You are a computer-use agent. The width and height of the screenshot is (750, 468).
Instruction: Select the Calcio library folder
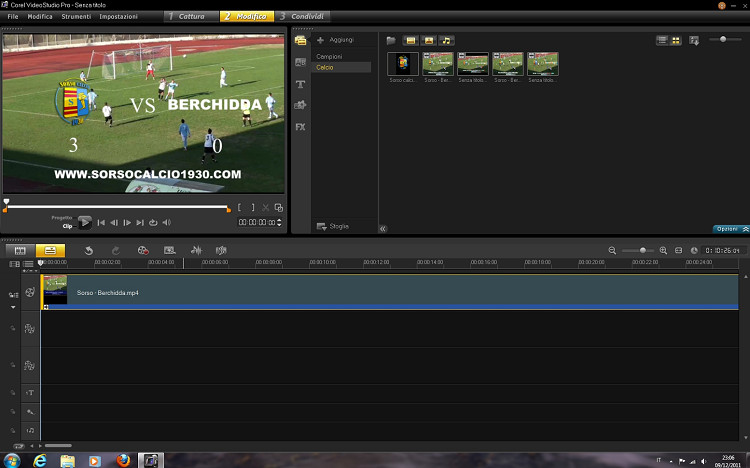tap(342, 67)
